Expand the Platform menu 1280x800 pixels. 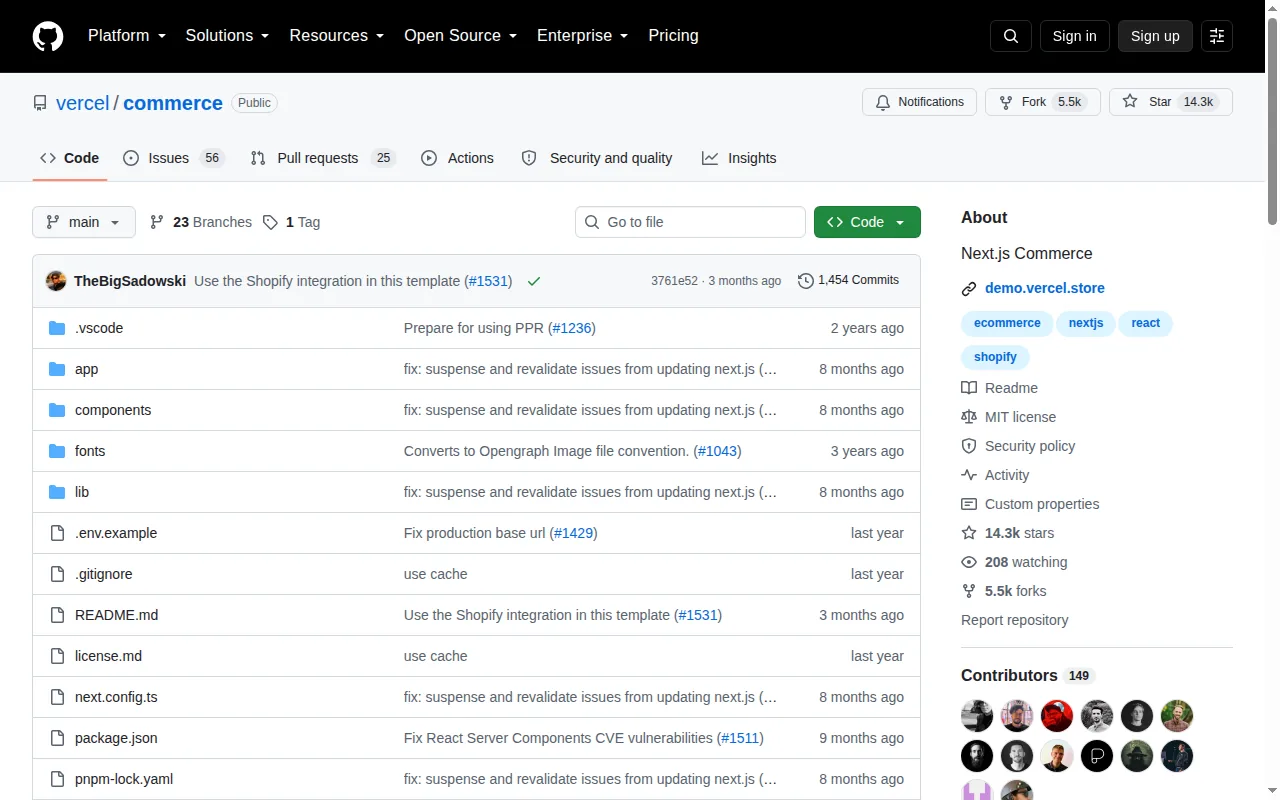tap(126, 36)
